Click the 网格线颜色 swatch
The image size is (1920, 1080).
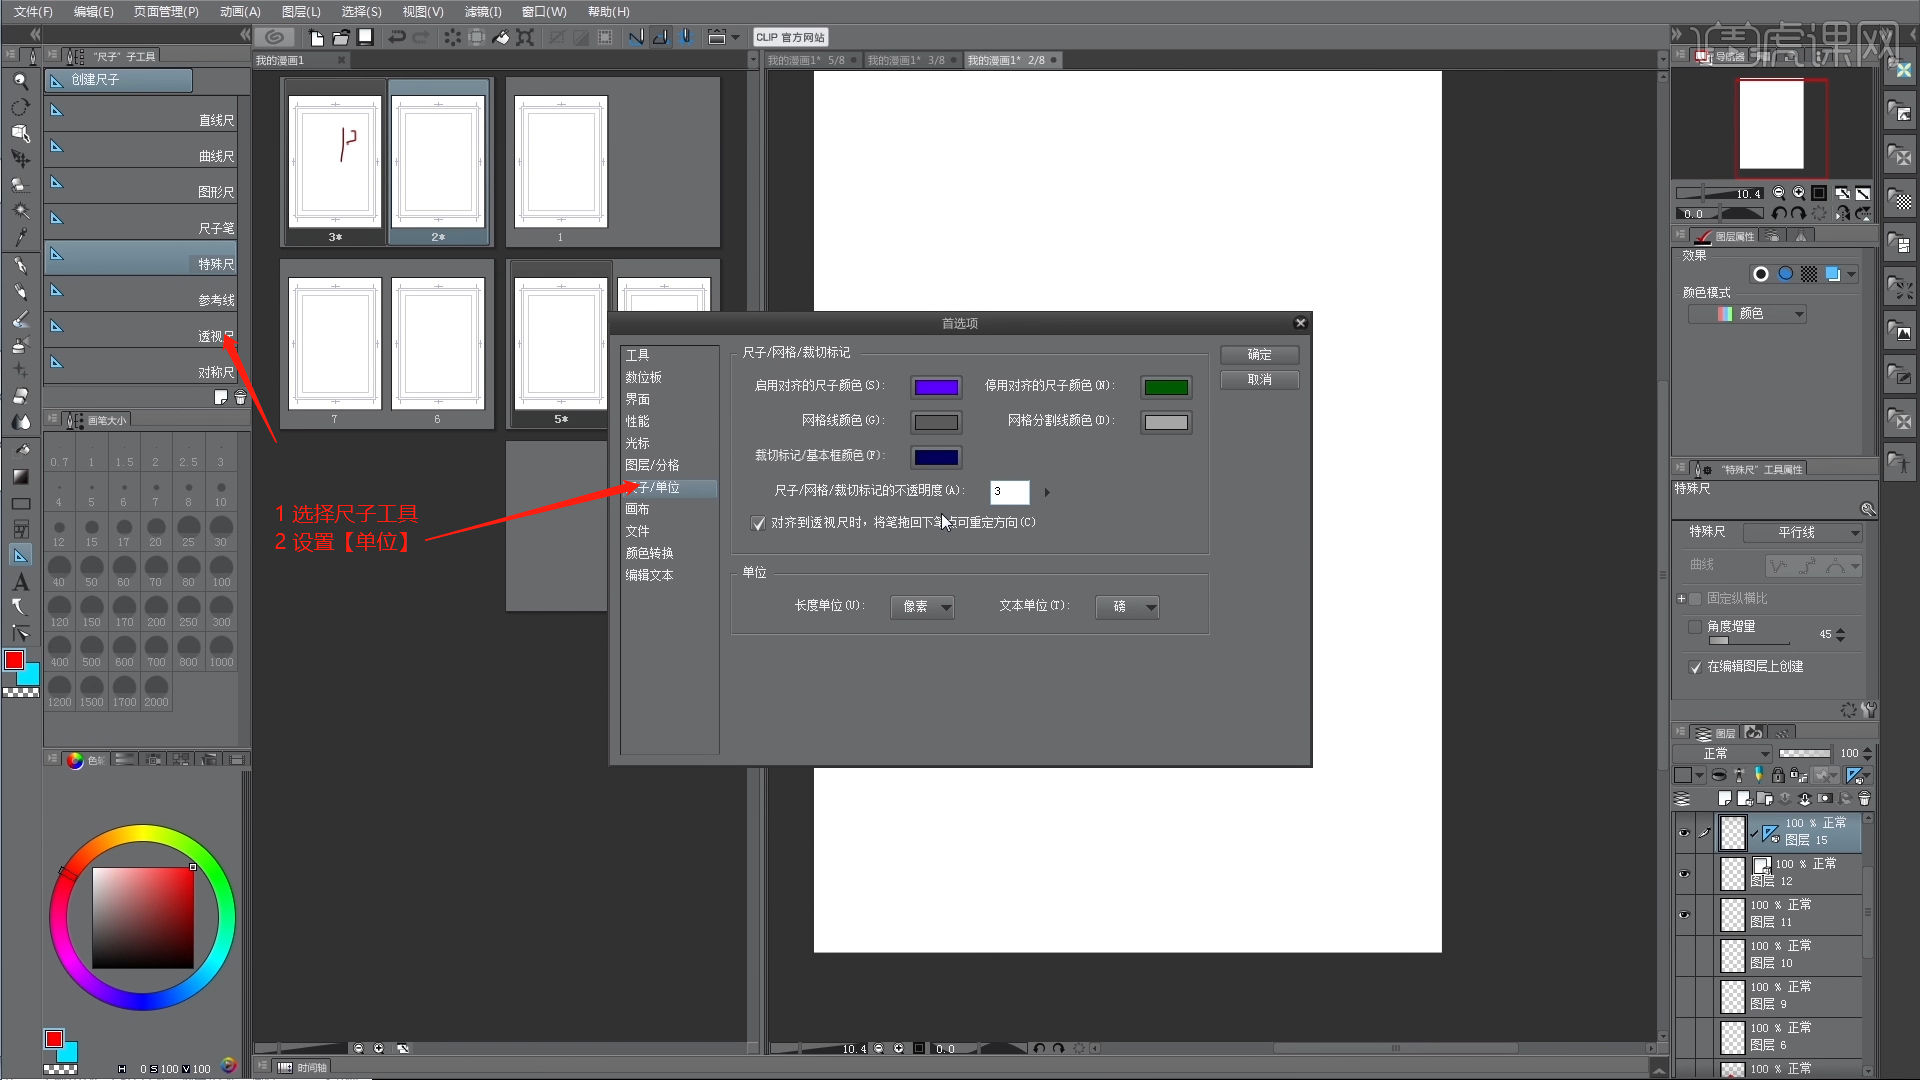click(936, 422)
